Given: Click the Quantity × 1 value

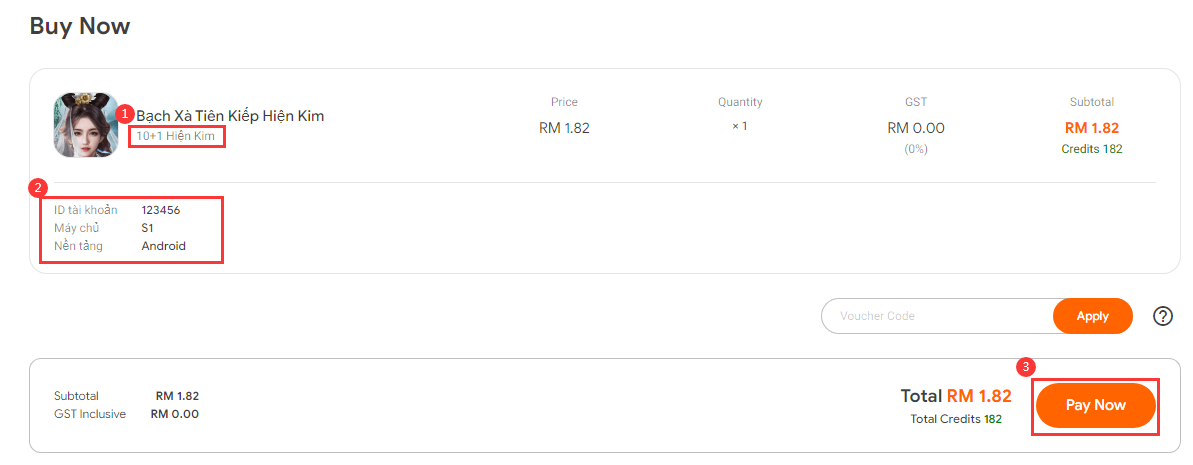Looking at the screenshot, I should [740, 126].
